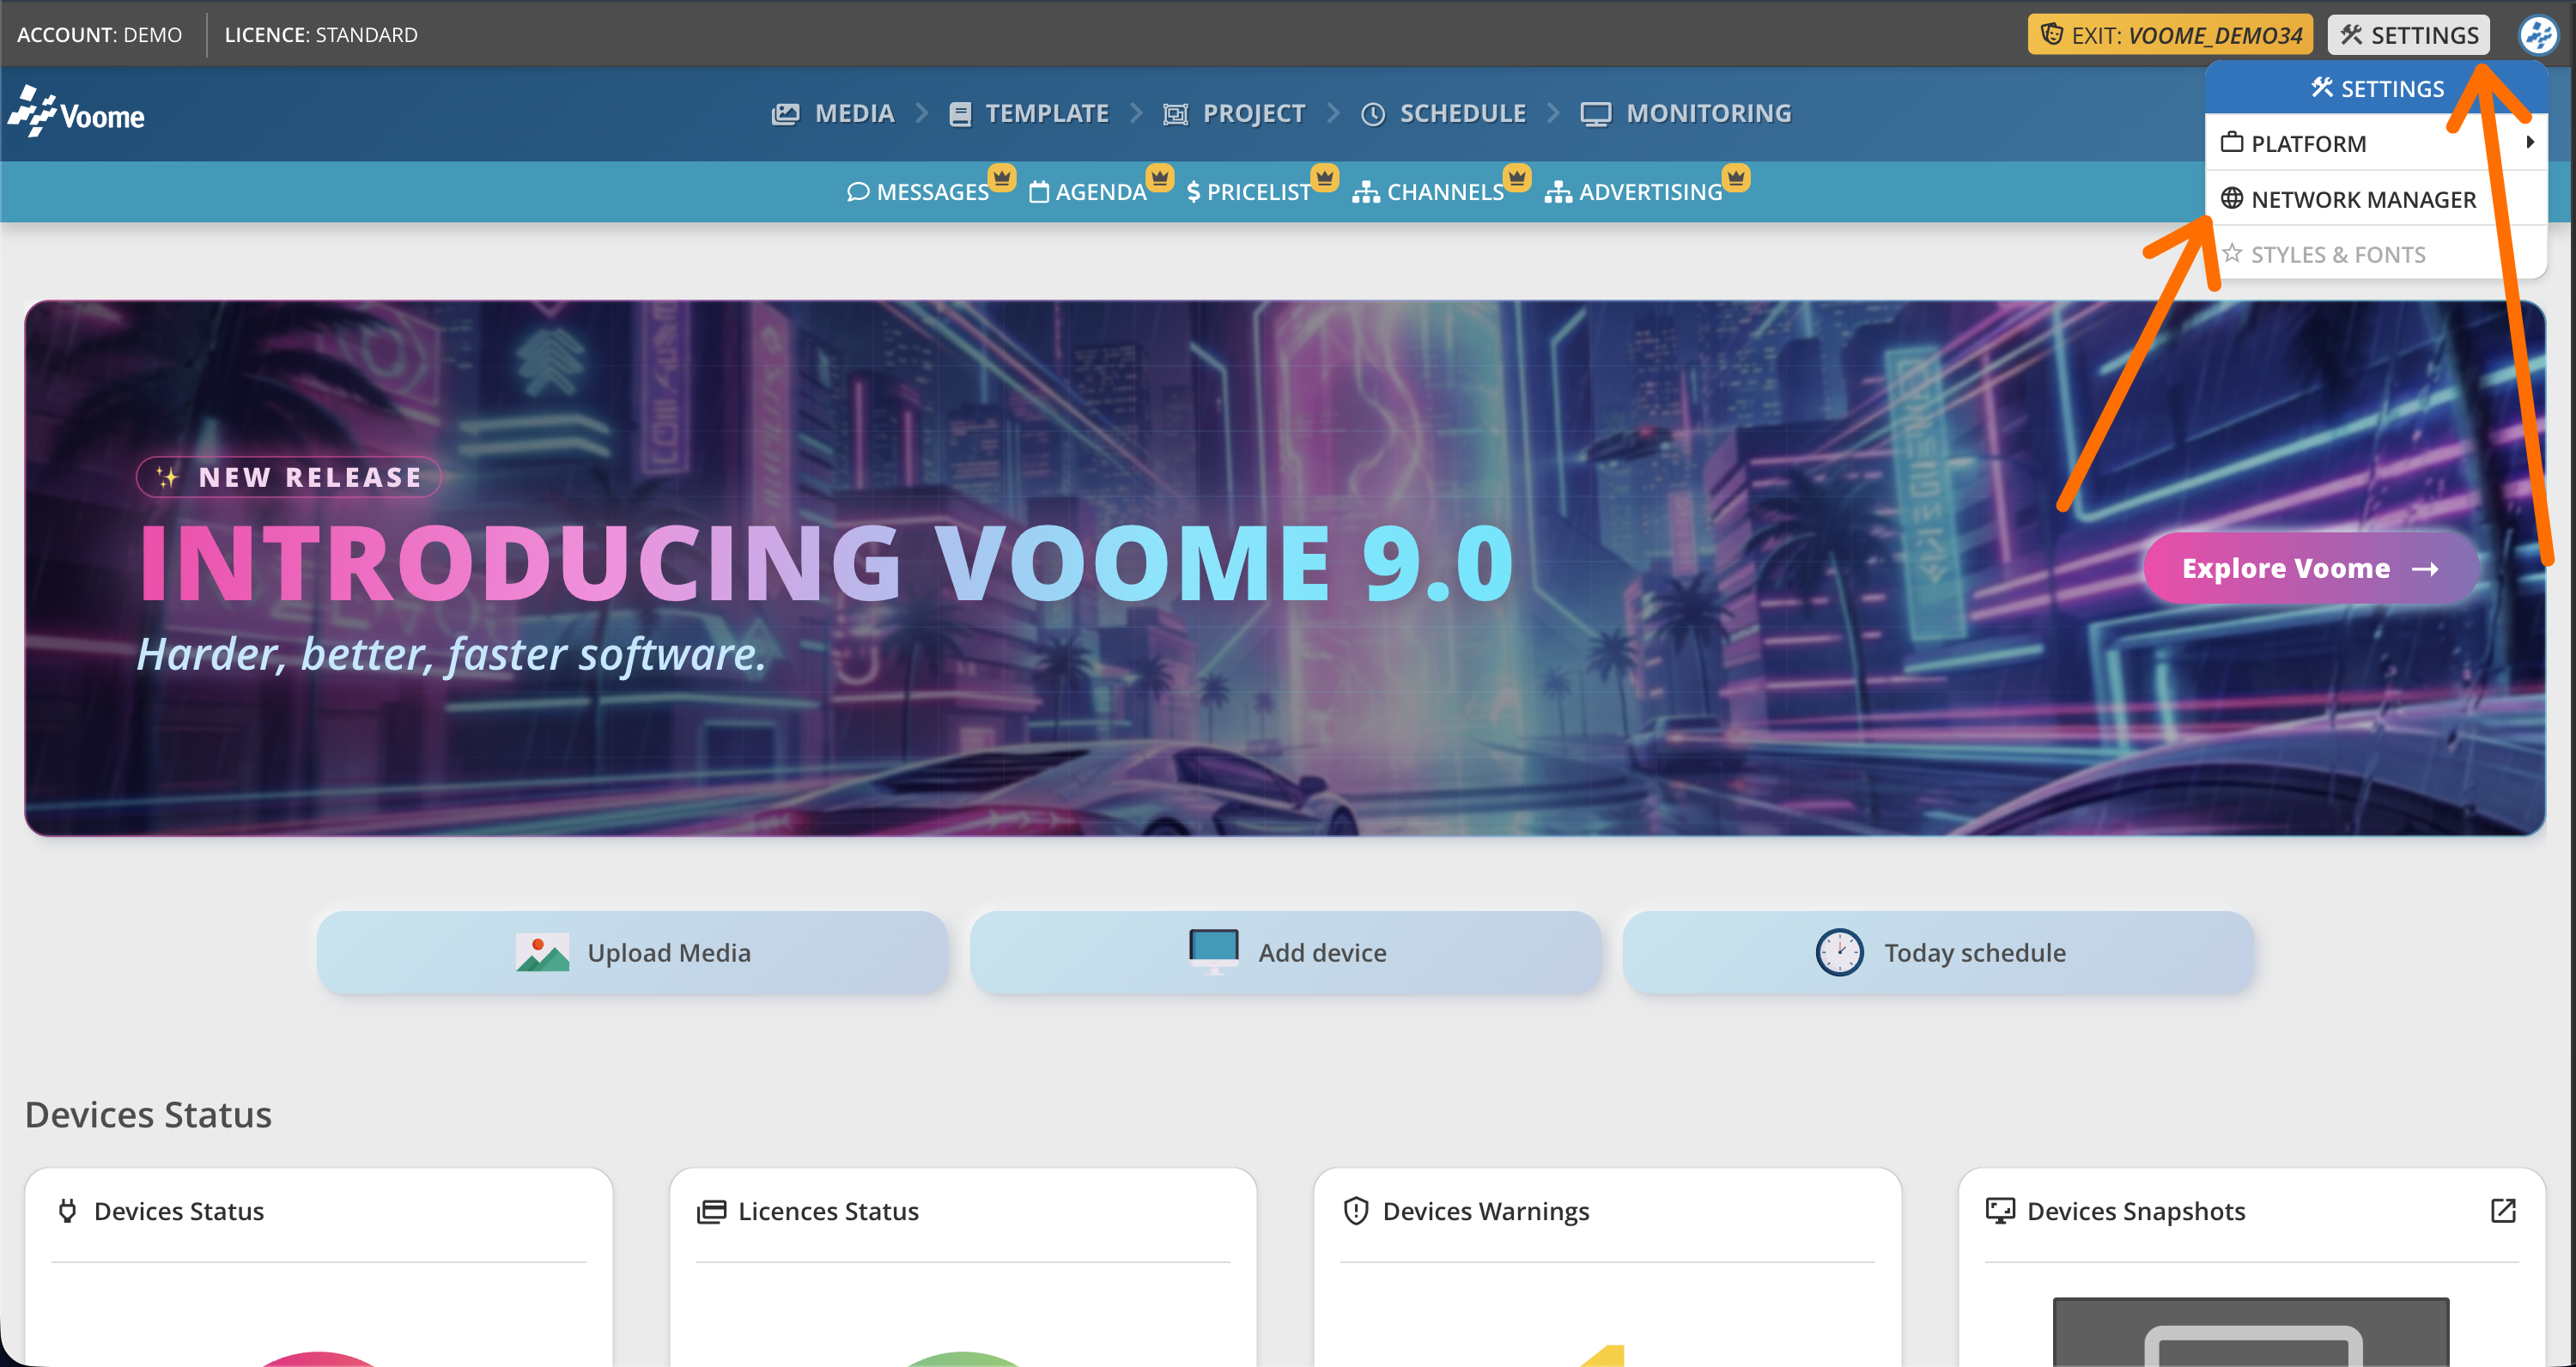The width and height of the screenshot is (2576, 1367).
Task: Click the ACCOUNT: DEMO label
Action: pos(100,35)
